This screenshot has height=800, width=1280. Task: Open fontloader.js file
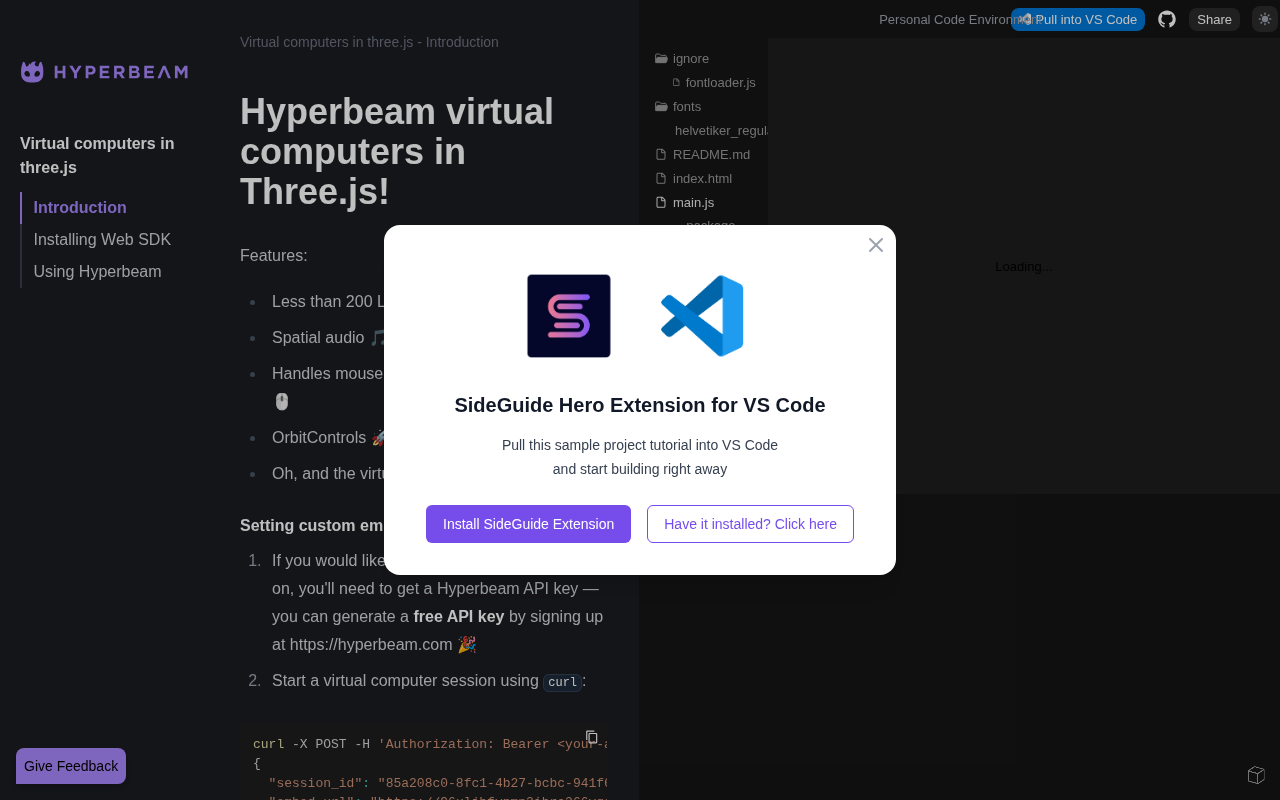coord(714,82)
